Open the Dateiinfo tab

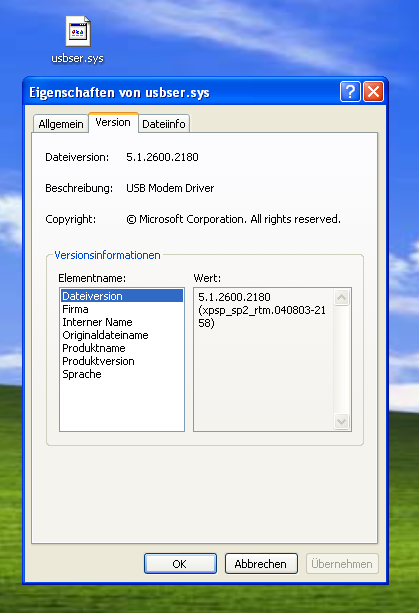point(164,124)
